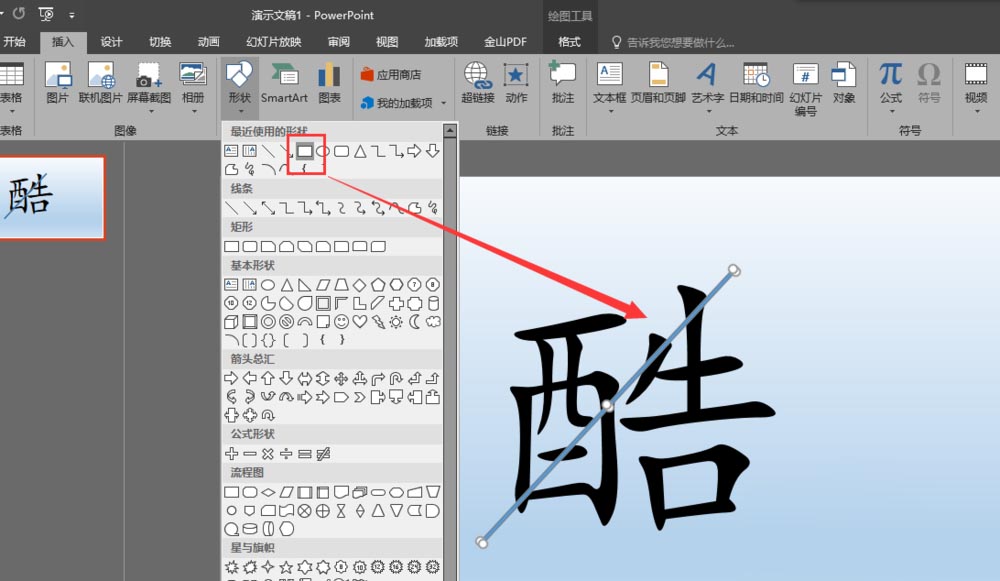Viewport: 1000px width, 581px height.
Task: Insert 日期和时间 date and time
Action: pos(756,83)
